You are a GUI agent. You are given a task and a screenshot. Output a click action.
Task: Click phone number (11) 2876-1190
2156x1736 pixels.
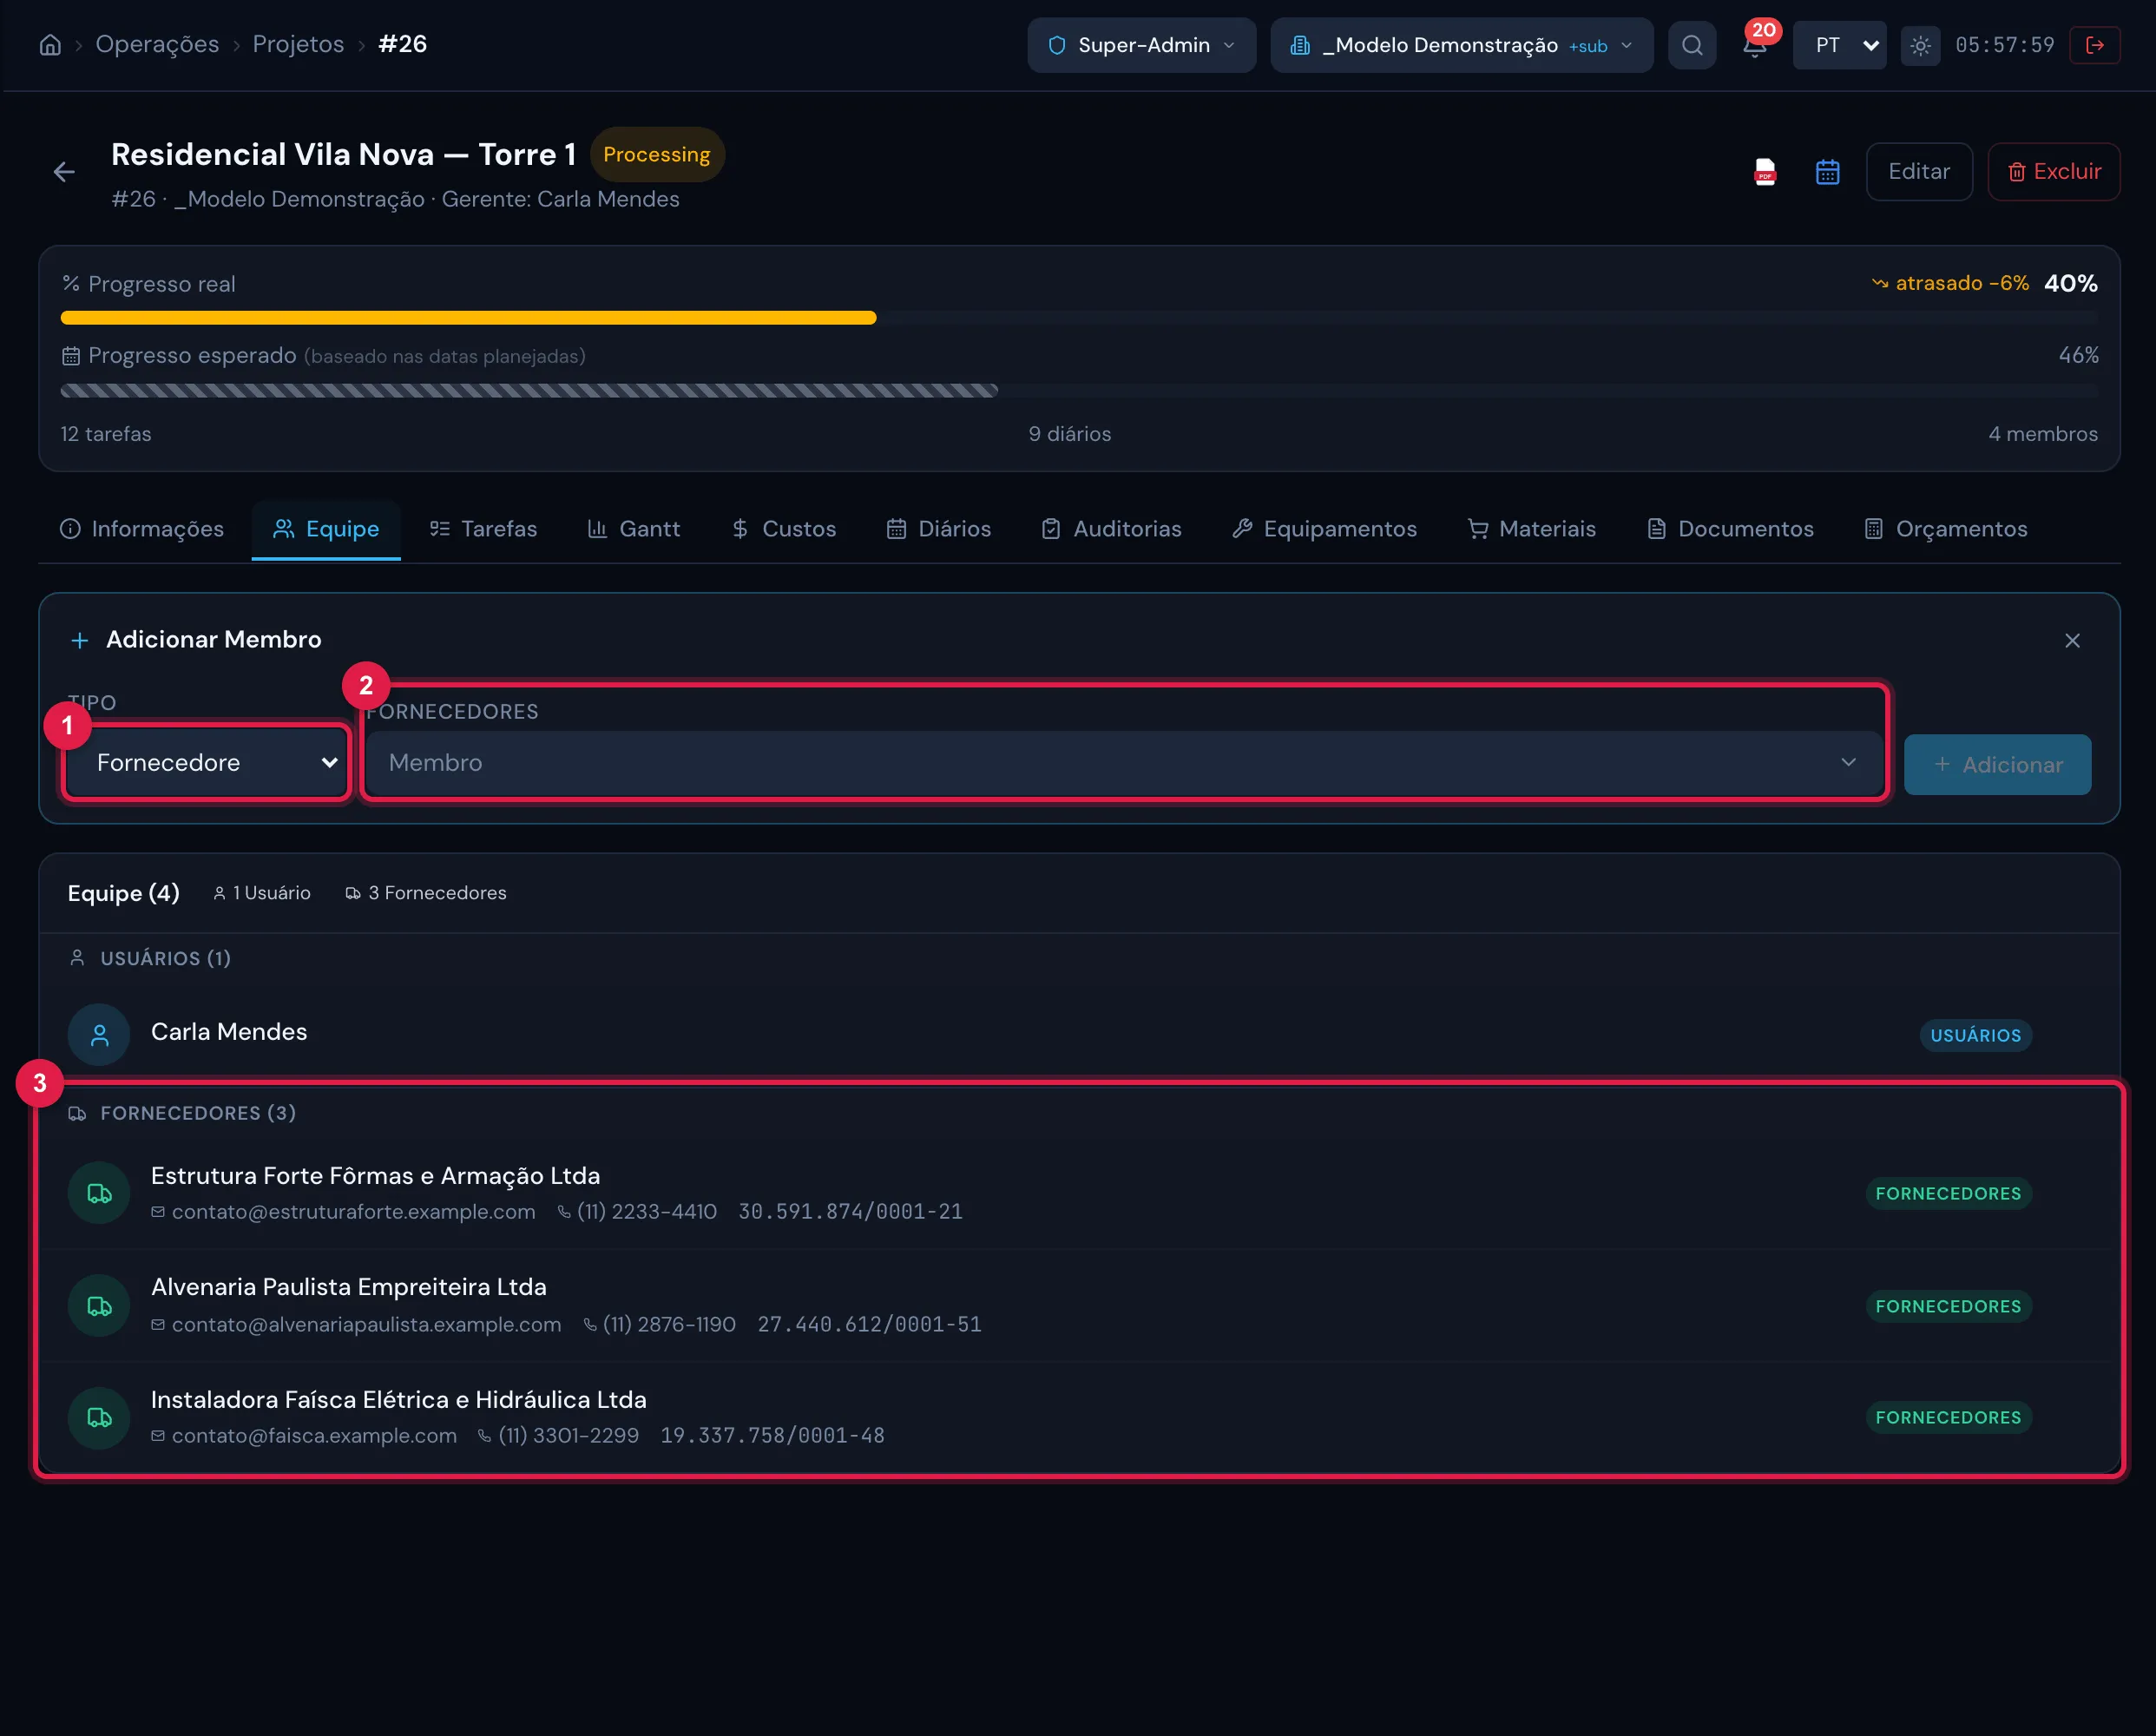tap(669, 1325)
